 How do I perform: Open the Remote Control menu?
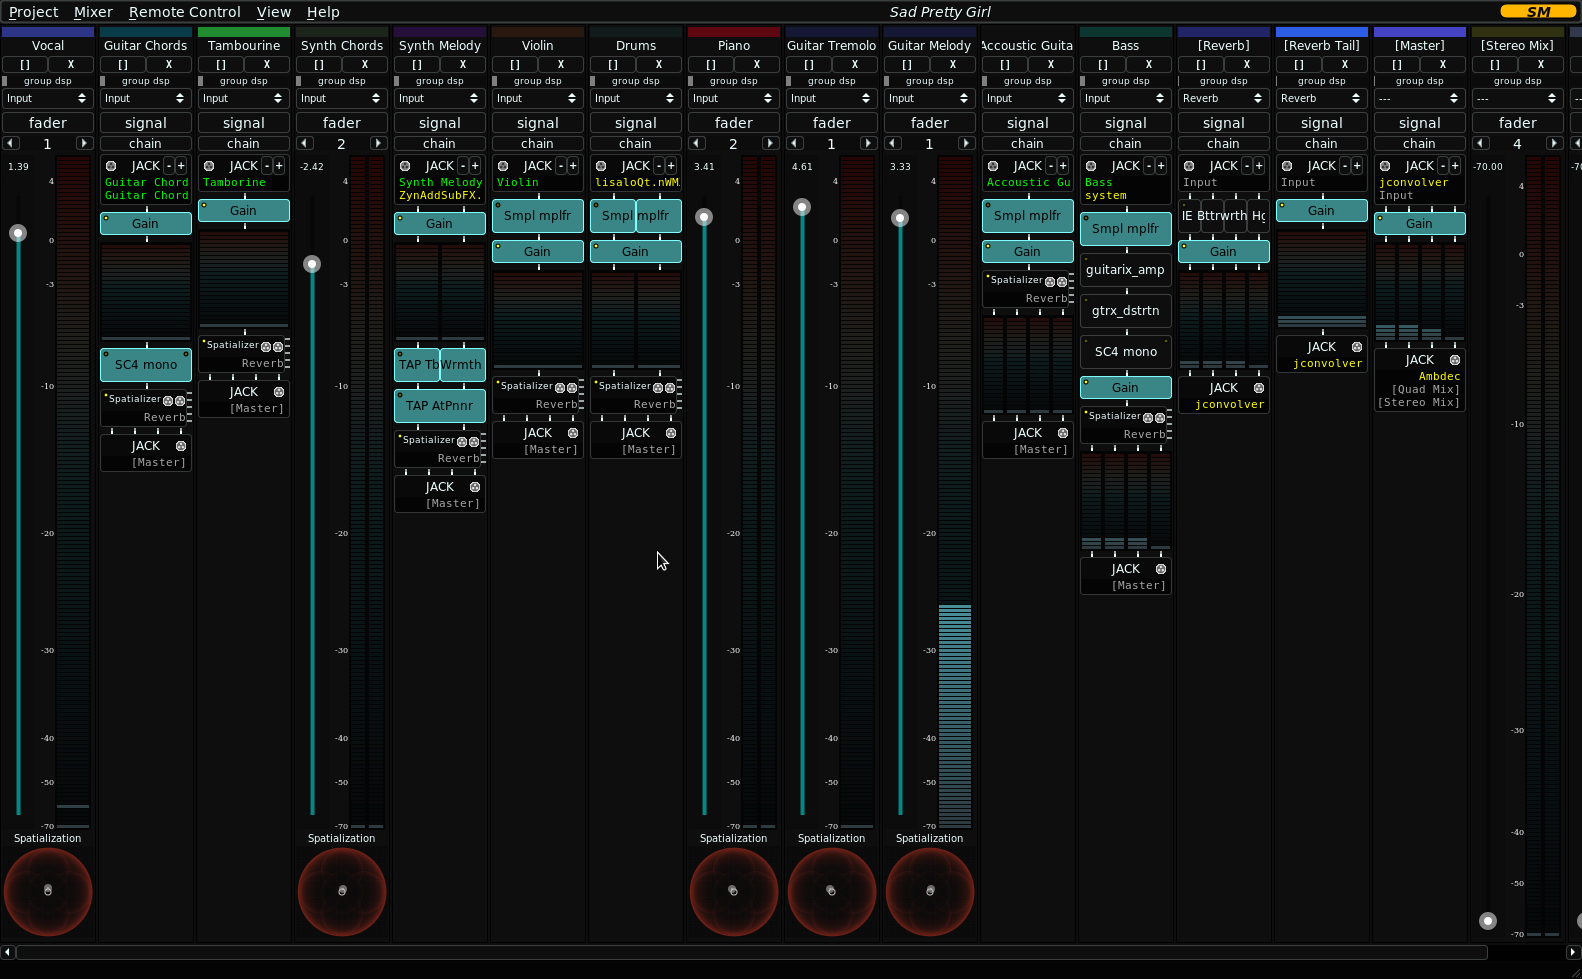(185, 12)
